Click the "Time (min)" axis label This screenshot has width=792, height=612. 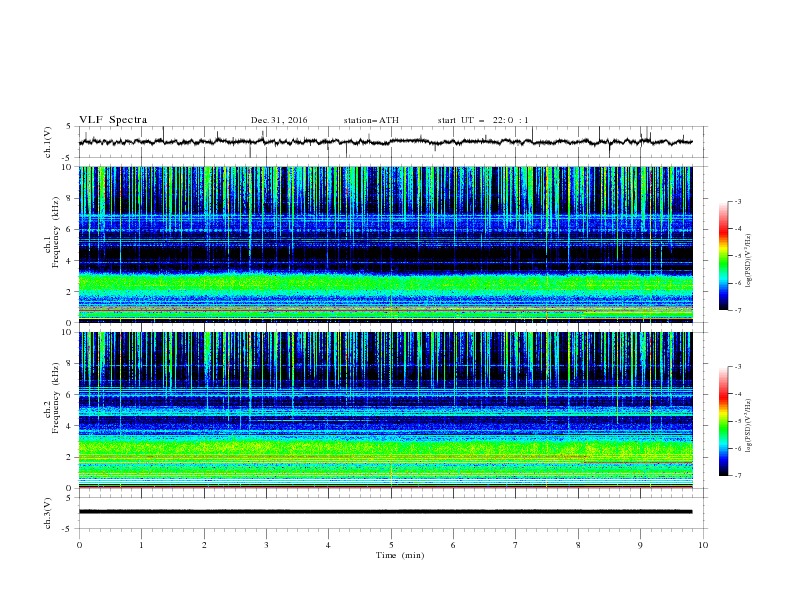click(x=400, y=555)
